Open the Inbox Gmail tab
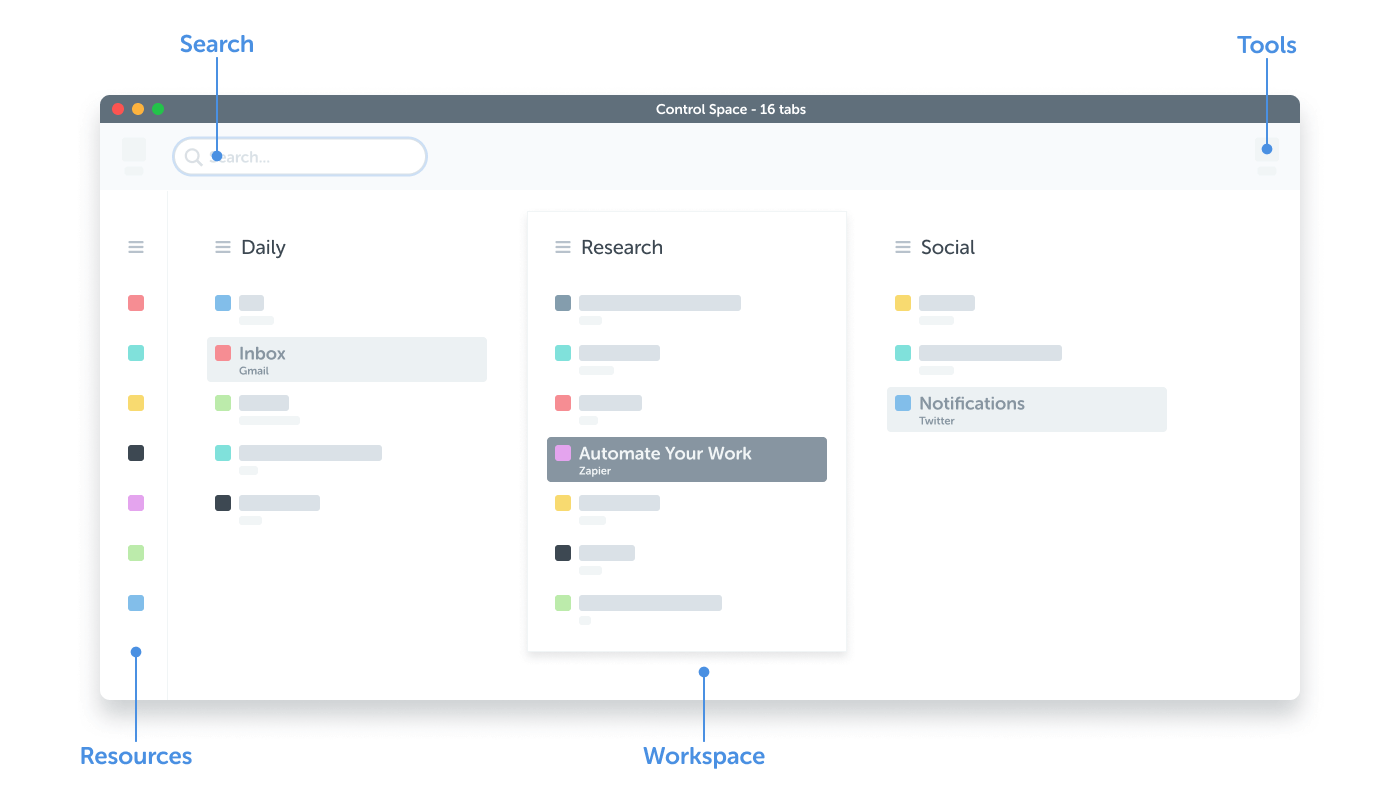The image size is (1400, 800). coord(346,360)
